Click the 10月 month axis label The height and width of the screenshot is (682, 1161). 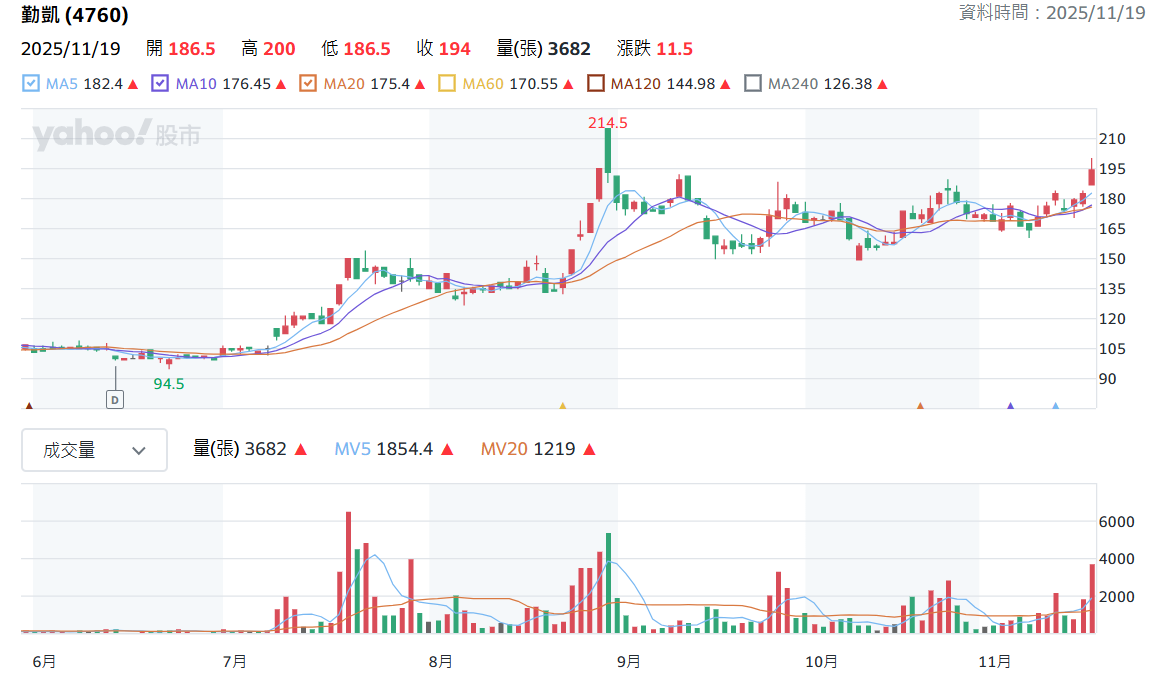tap(821, 661)
